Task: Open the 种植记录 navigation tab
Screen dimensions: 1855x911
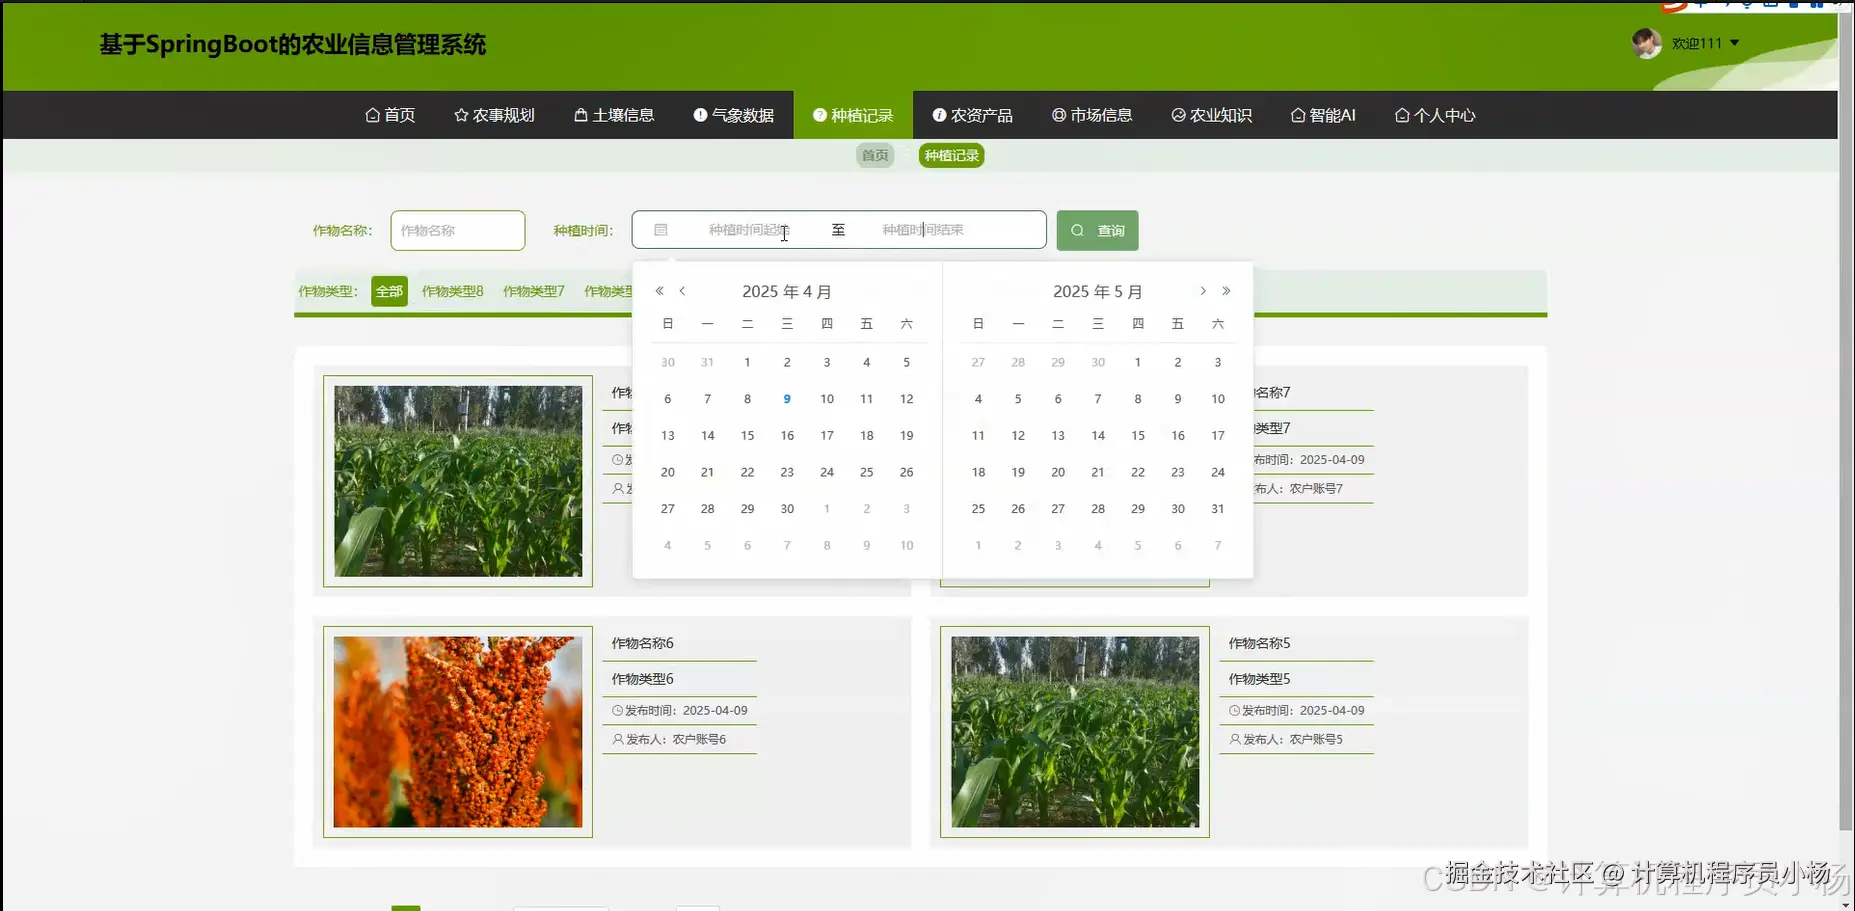Action: pos(853,115)
